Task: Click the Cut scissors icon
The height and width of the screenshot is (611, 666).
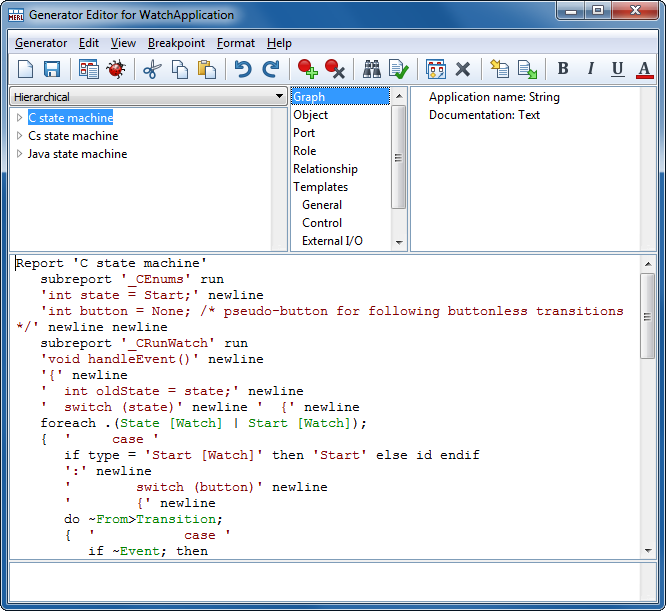Action: point(152,69)
